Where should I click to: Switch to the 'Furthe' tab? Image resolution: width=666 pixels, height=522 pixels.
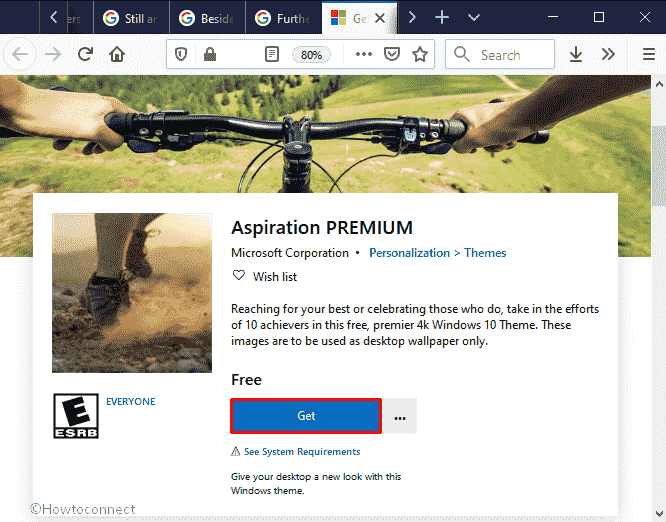(x=283, y=18)
